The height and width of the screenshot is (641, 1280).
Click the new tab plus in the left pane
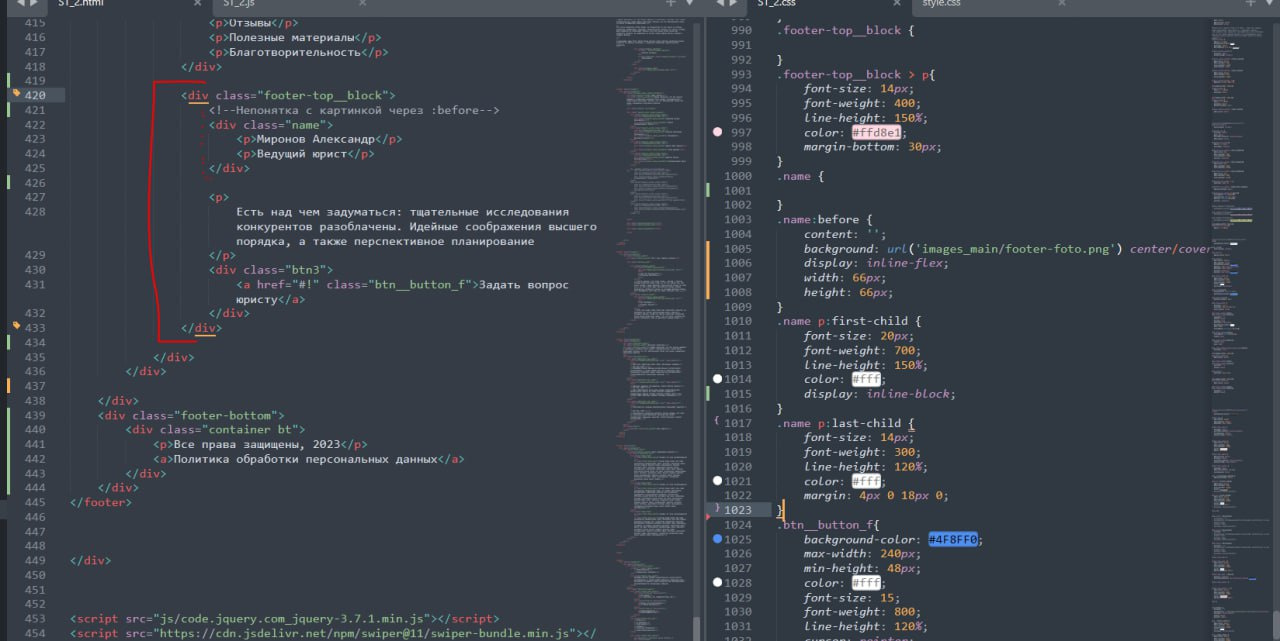coord(671,4)
